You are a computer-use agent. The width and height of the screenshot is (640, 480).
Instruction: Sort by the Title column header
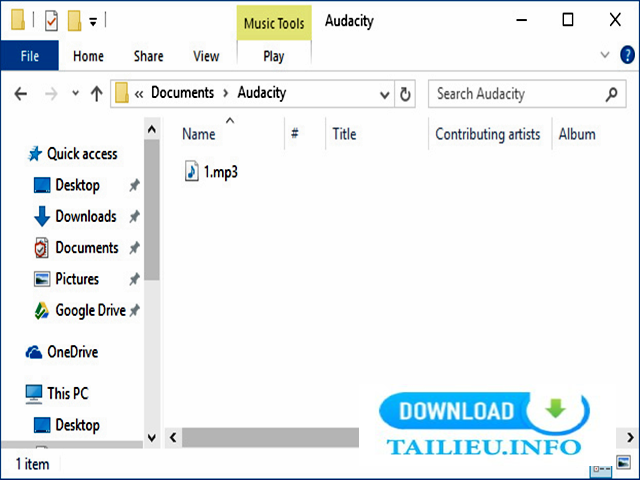[x=344, y=134]
